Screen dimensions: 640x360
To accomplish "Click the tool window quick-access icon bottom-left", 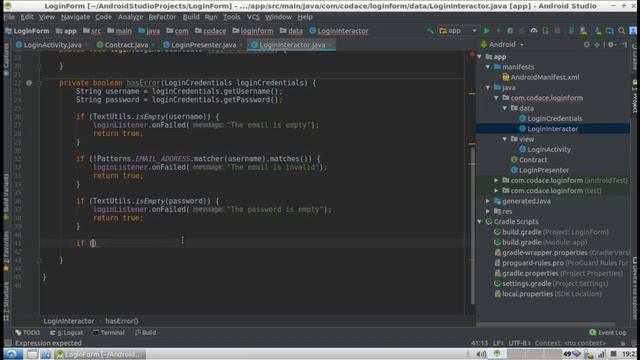I will [8, 343].
